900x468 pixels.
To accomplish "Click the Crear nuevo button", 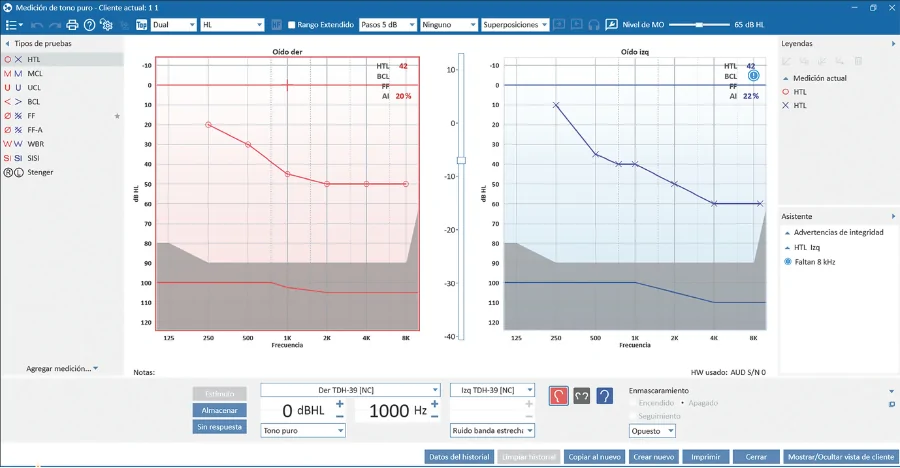I will tap(654, 456).
